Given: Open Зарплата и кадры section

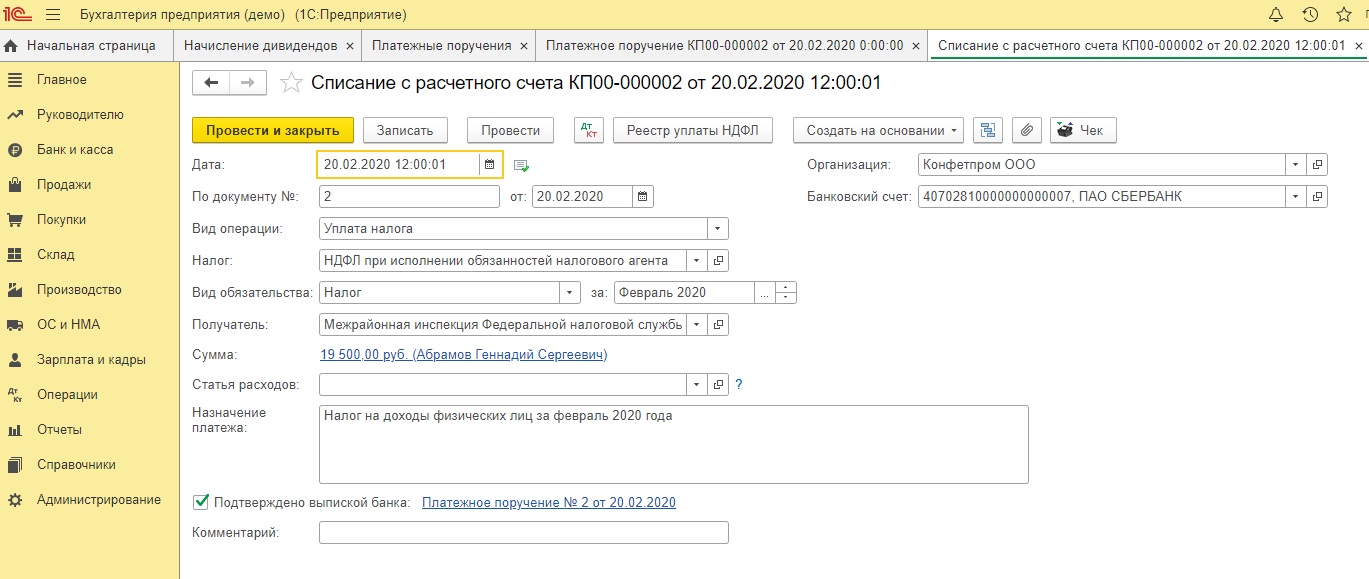Looking at the screenshot, I should (91, 360).
